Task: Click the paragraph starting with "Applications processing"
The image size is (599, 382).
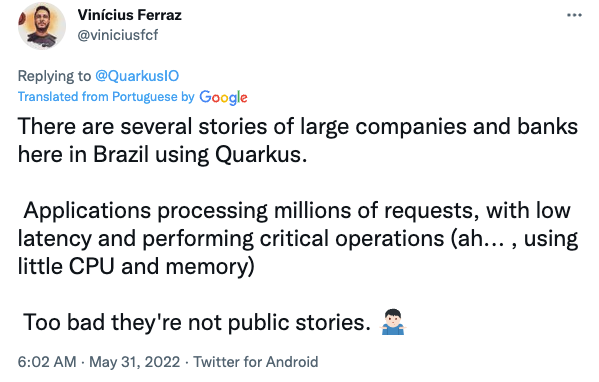Action: click(298, 238)
